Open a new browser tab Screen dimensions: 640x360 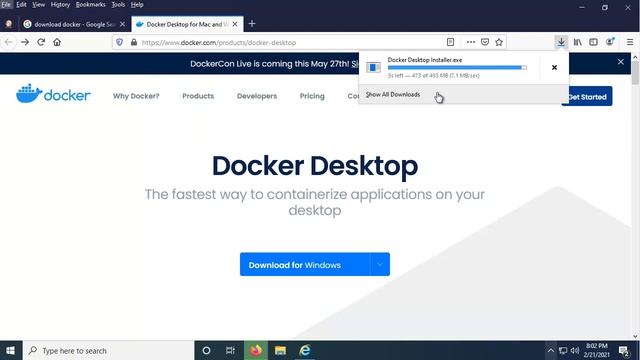pos(252,24)
